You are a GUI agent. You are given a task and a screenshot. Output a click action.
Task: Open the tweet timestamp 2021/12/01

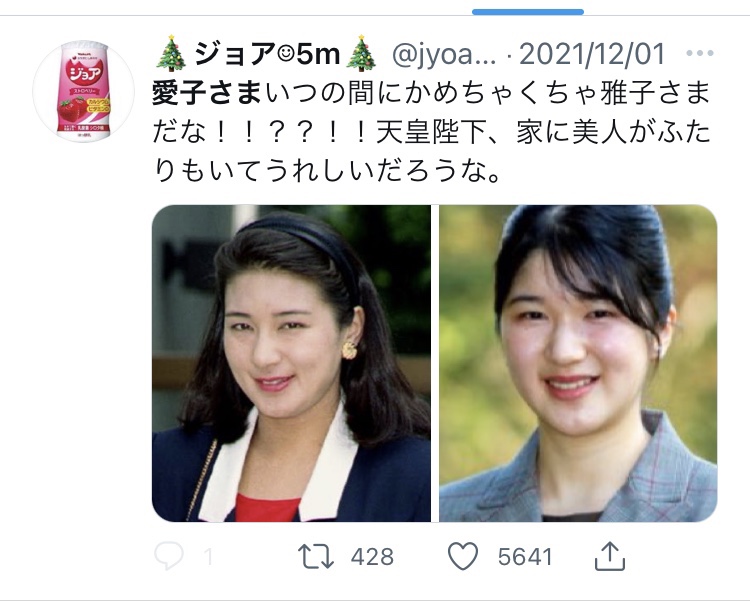592,54
